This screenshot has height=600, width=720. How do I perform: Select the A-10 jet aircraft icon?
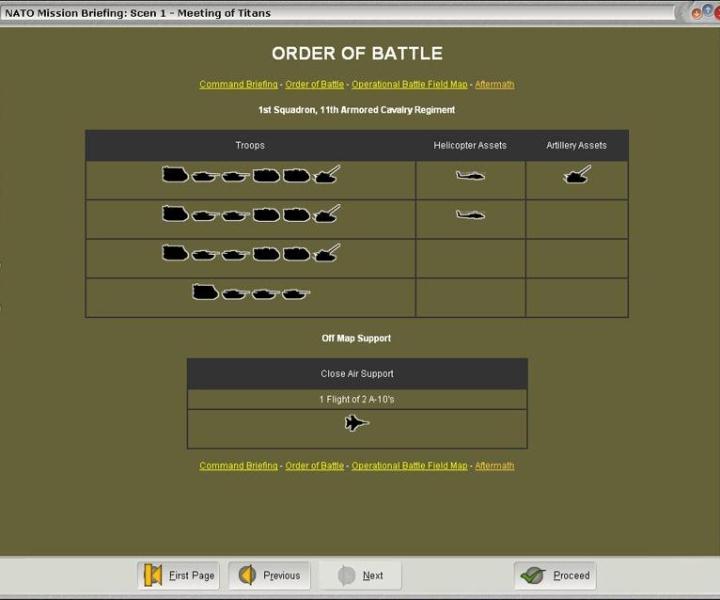point(356,423)
